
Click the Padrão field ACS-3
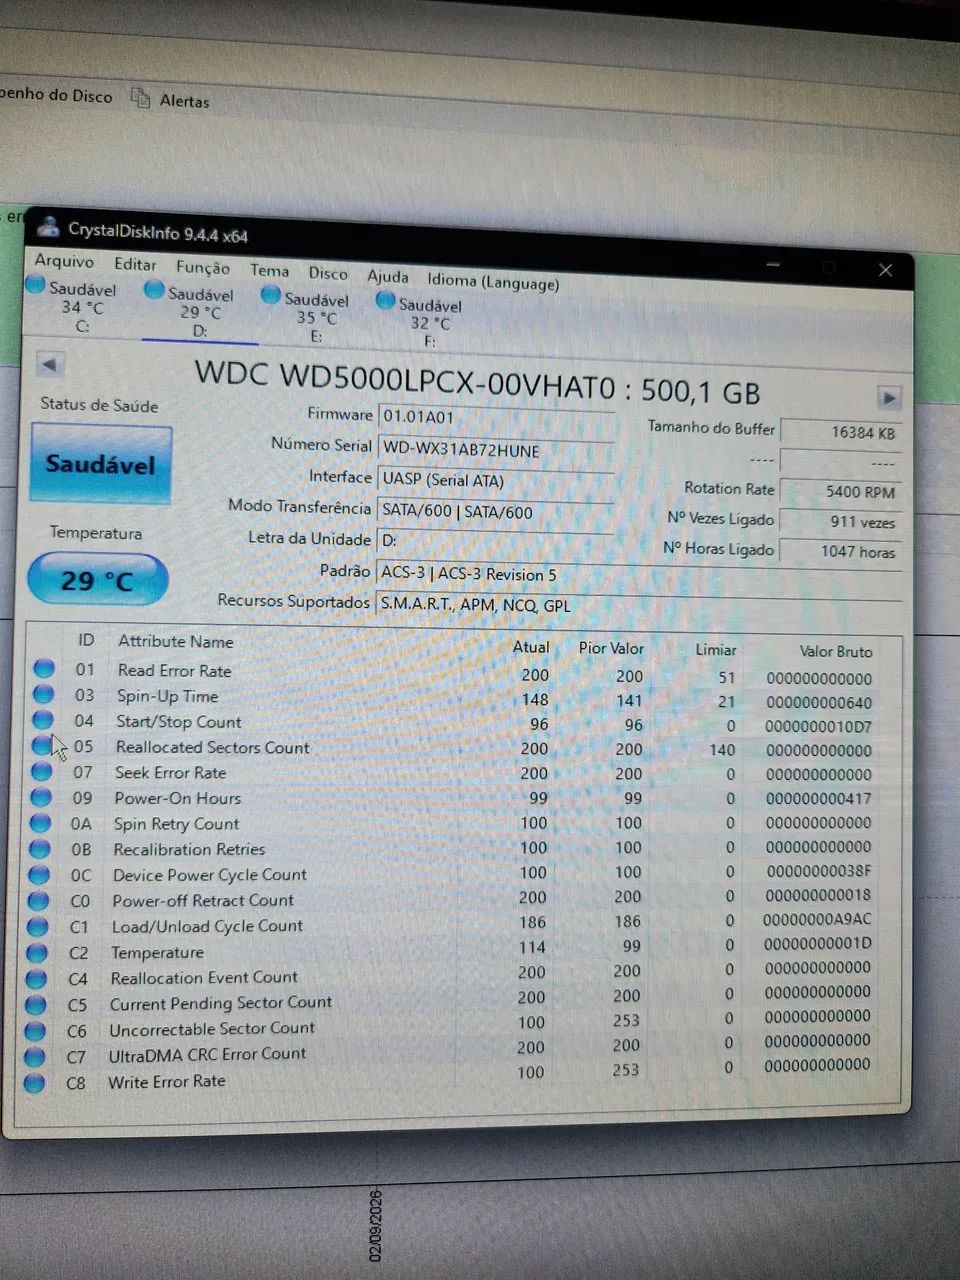click(640, 574)
